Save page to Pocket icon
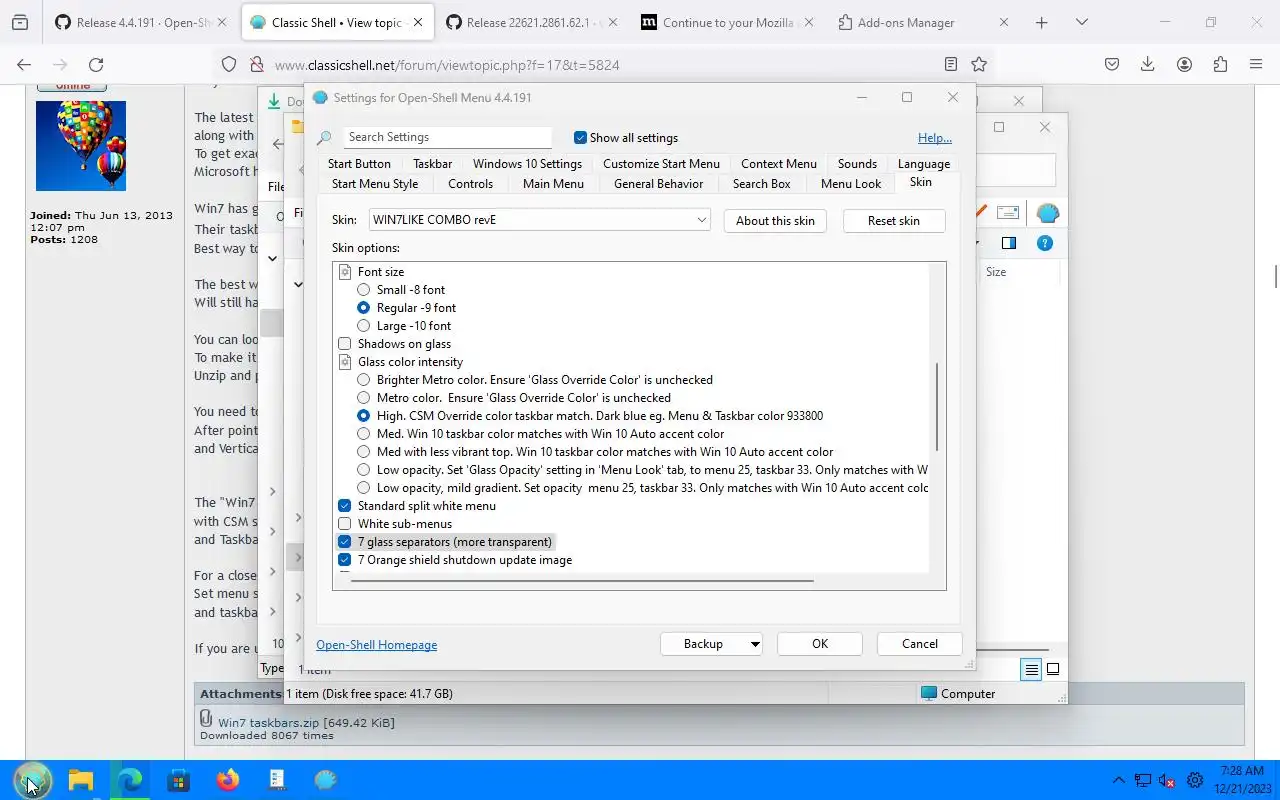Image resolution: width=1280 pixels, height=800 pixels. (x=1112, y=64)
